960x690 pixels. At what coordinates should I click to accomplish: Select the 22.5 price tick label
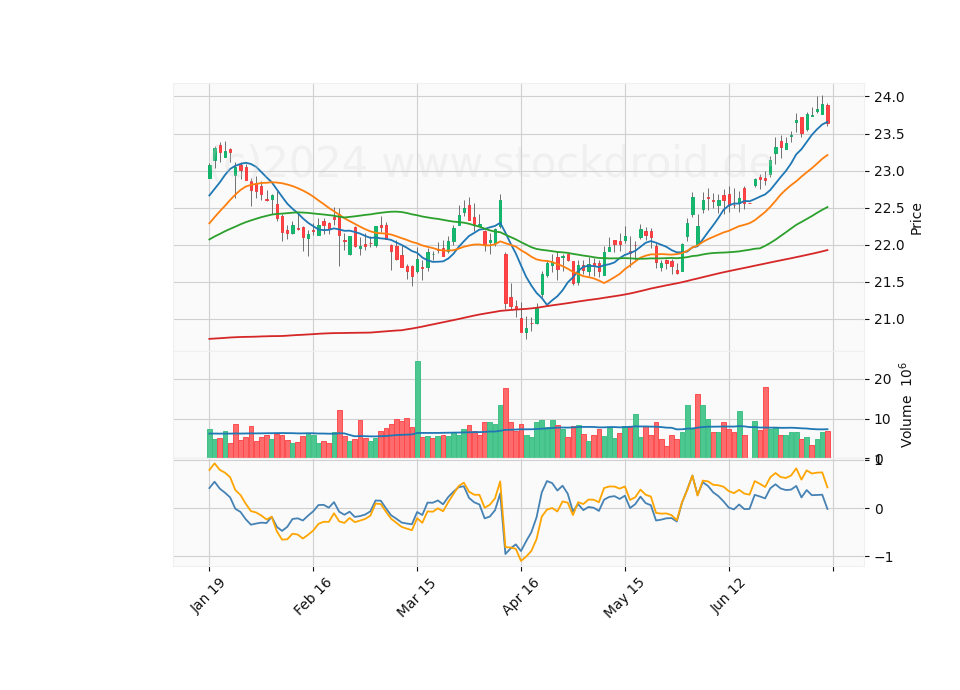tap(889, 209)
